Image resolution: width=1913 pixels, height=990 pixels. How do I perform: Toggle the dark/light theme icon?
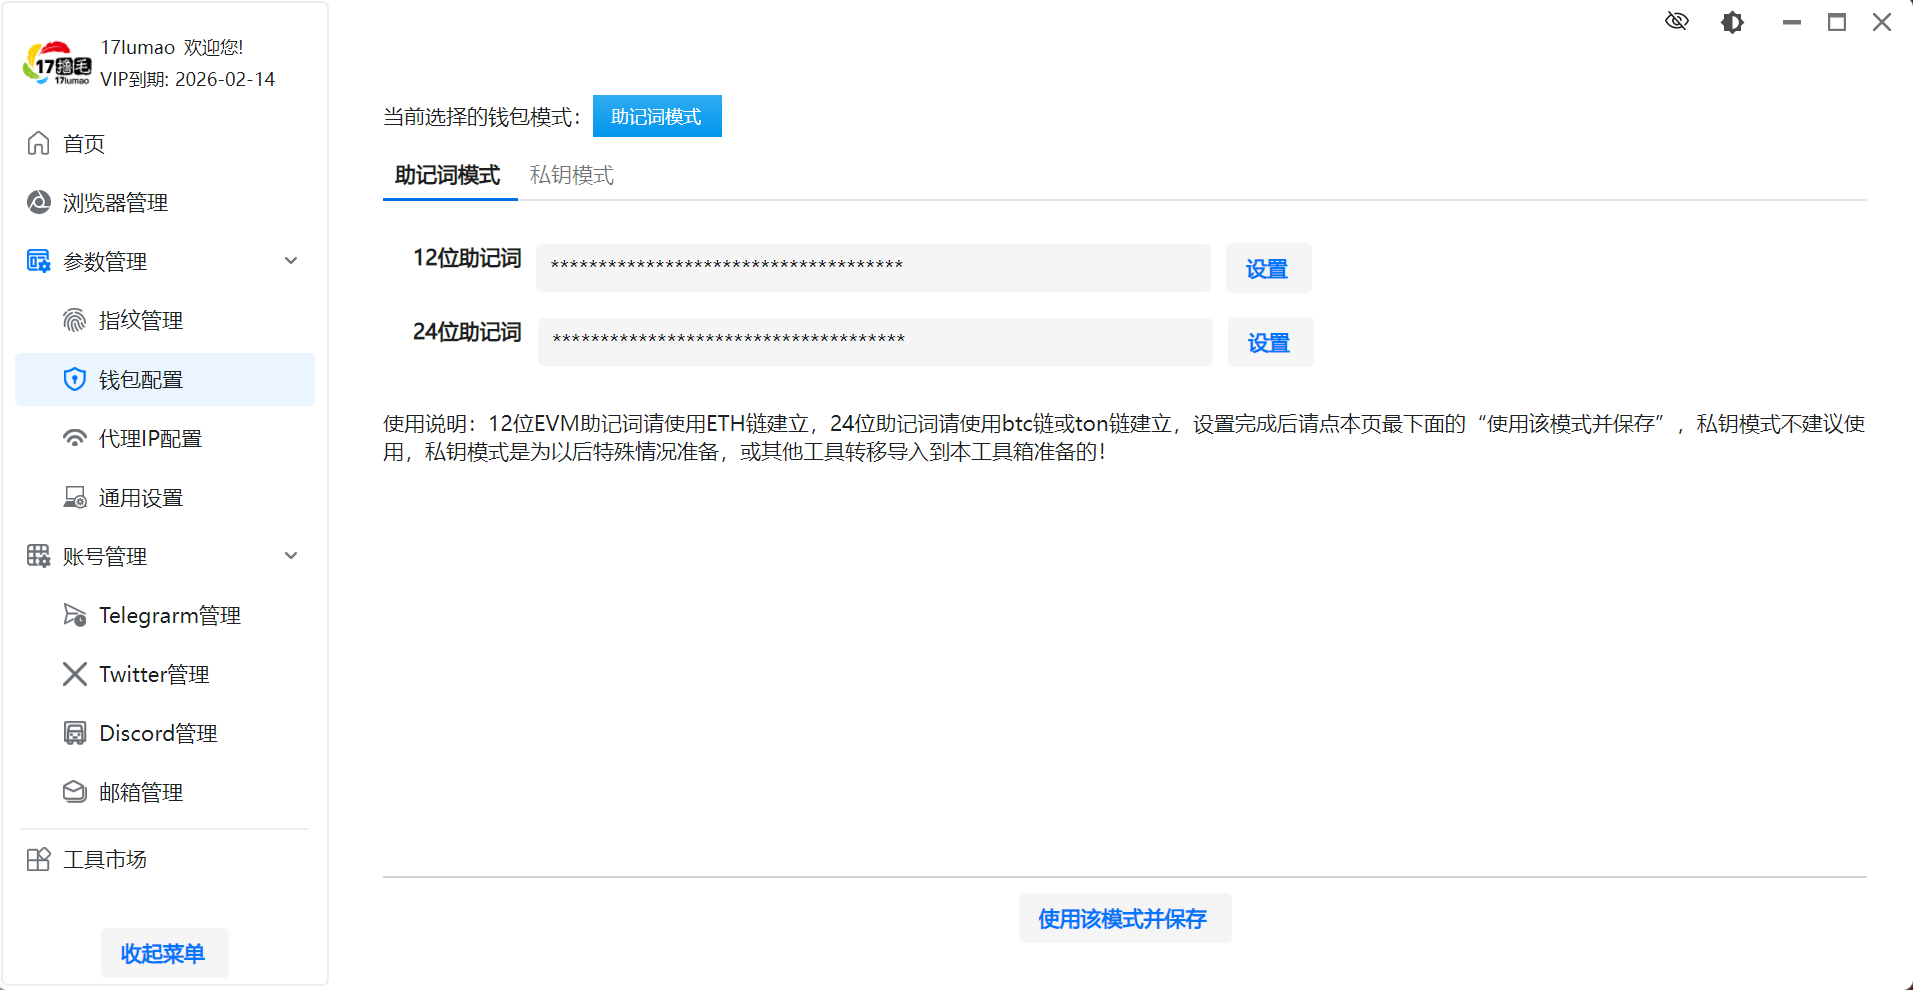click(x=1733, y=22)
